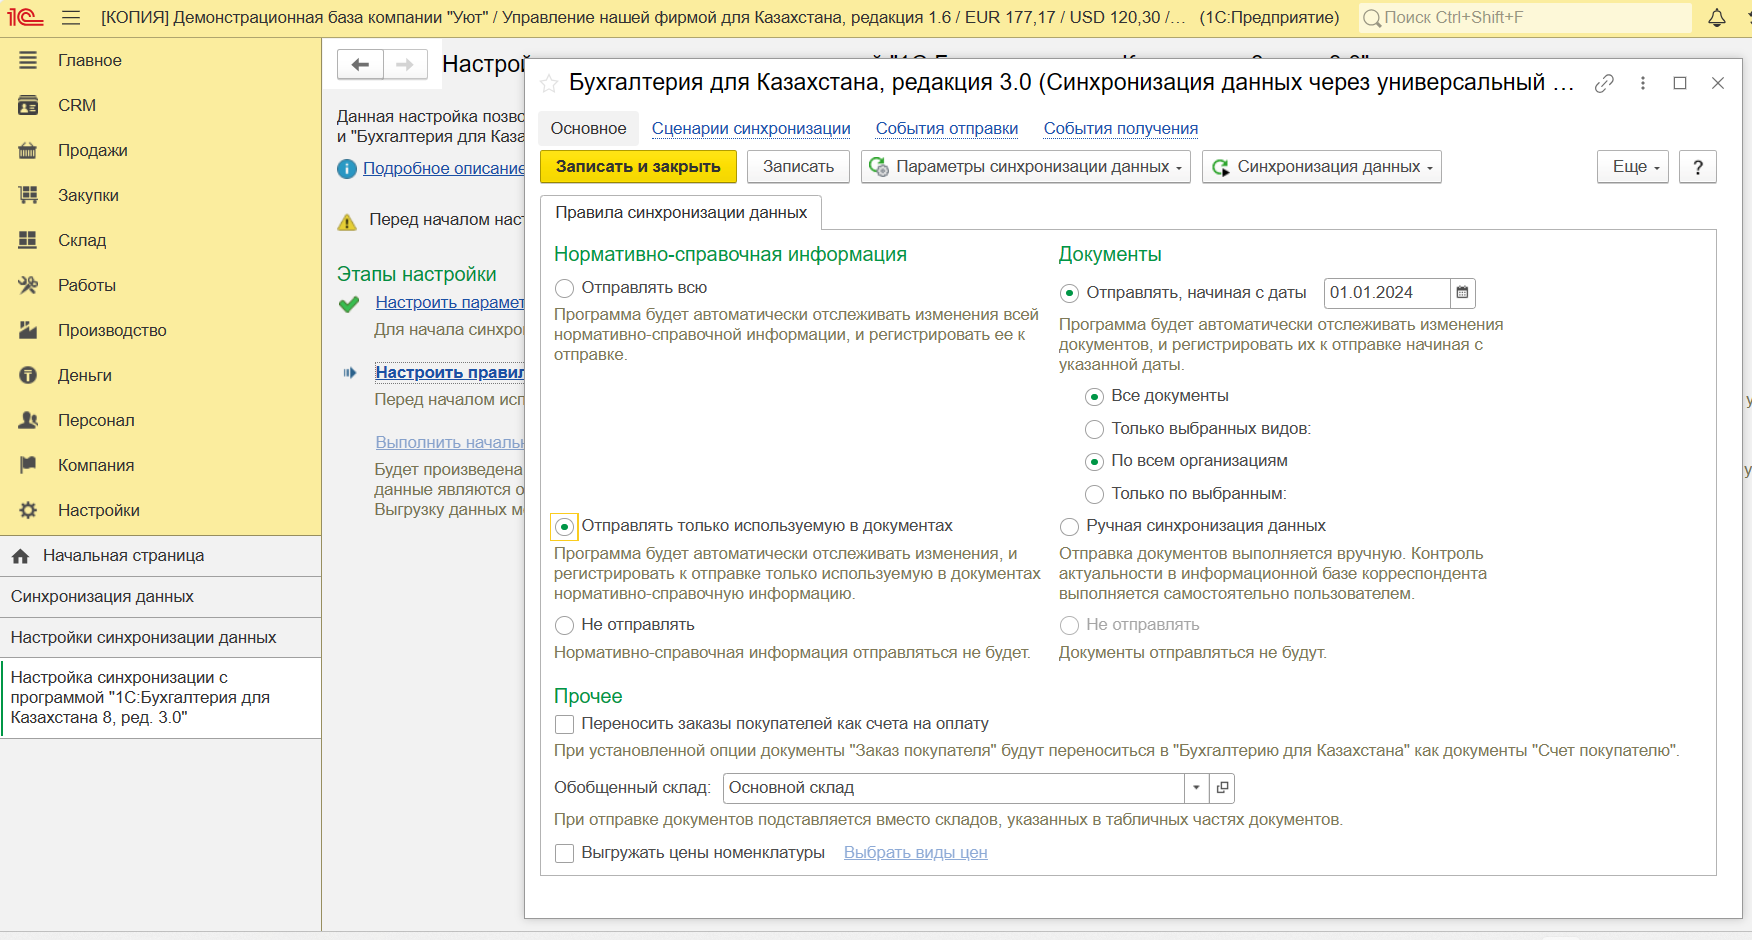Copy link to this form icon

coord(1604,84)
